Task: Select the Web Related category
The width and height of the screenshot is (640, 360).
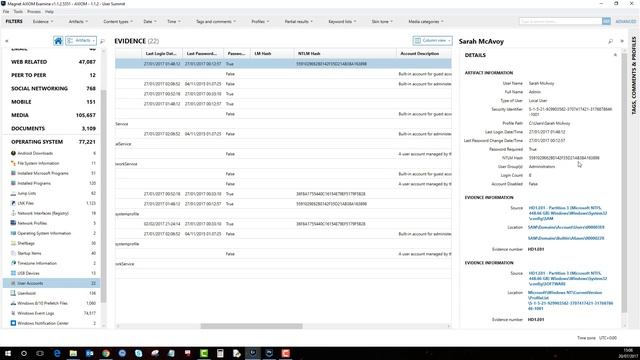Action: click(53, 62)
